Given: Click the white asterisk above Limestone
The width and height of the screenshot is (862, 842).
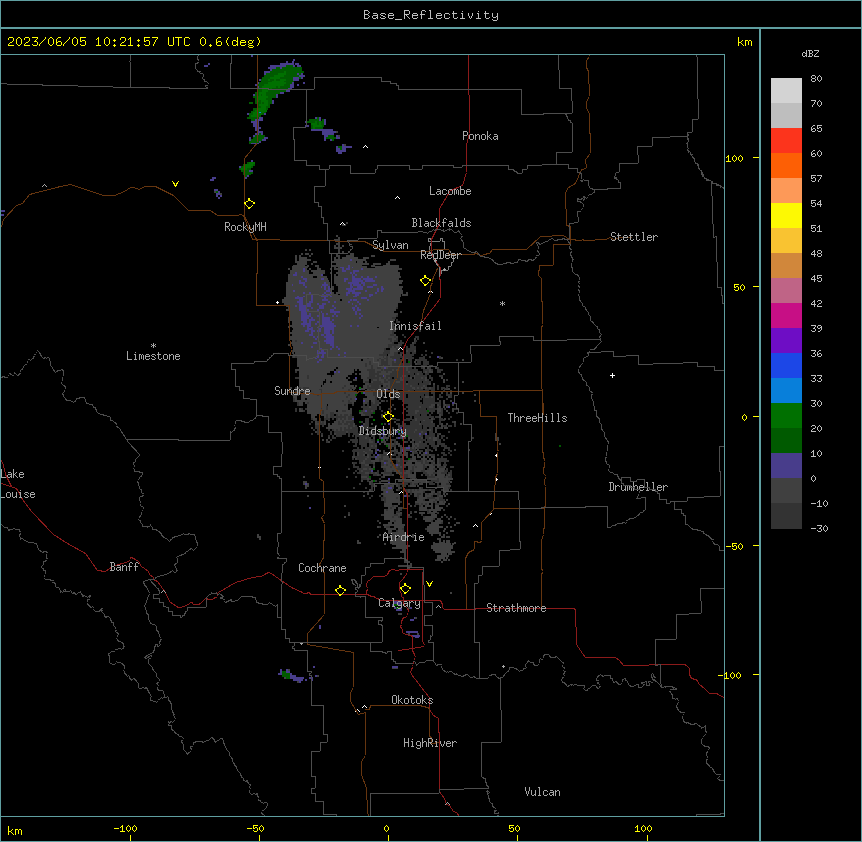Looking at the screenshot, I should tap(153, 346).
